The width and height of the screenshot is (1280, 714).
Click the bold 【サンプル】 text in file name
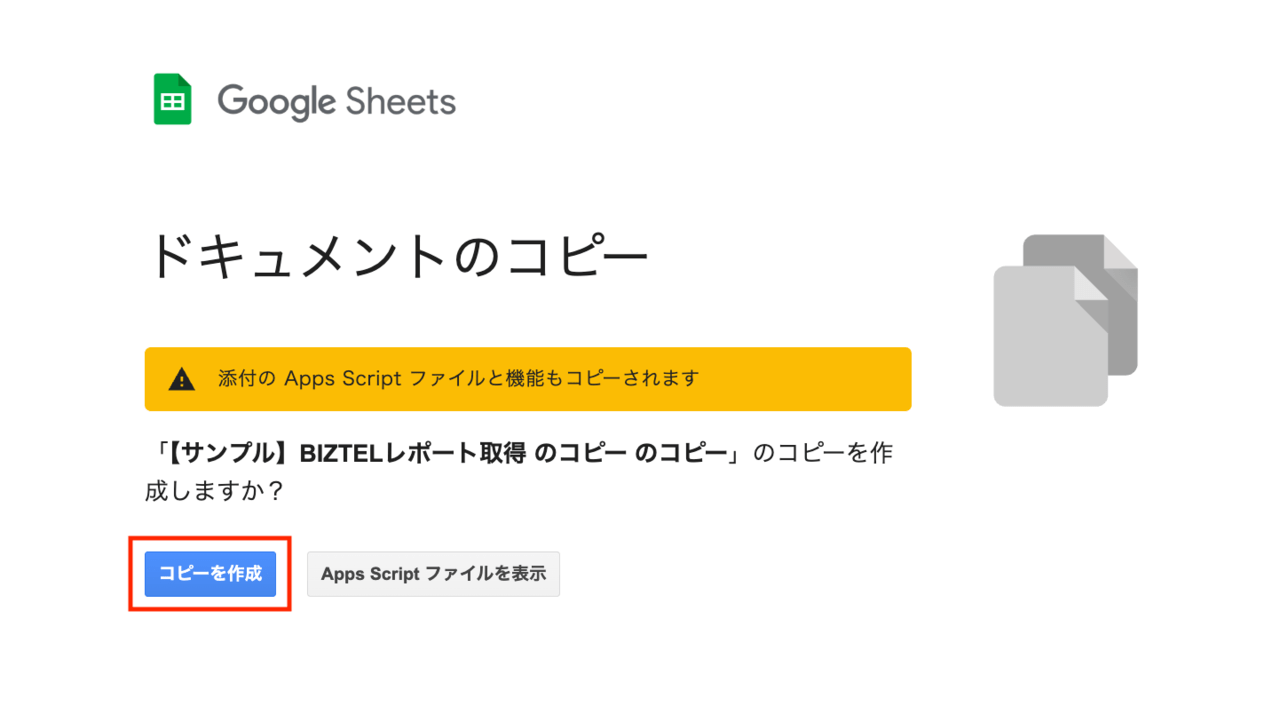tap(220, 453)
